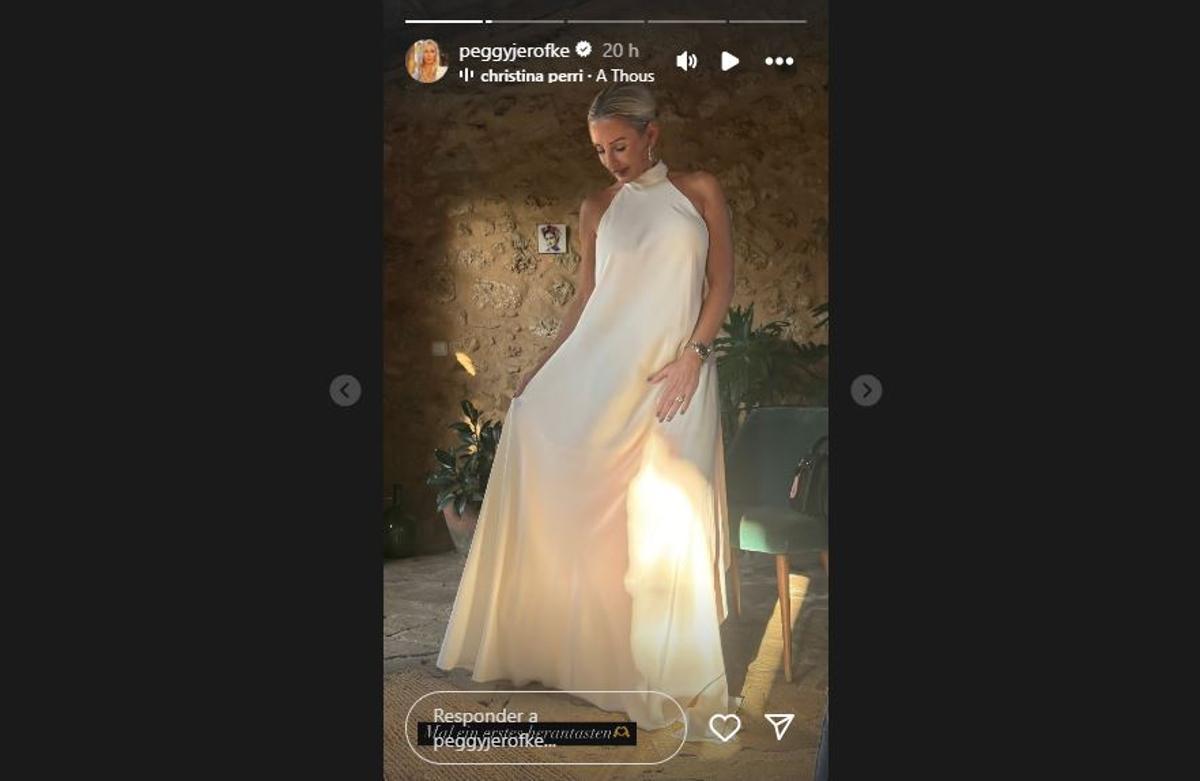Click the peggyjerofke username link

click(x=514, y=50)
